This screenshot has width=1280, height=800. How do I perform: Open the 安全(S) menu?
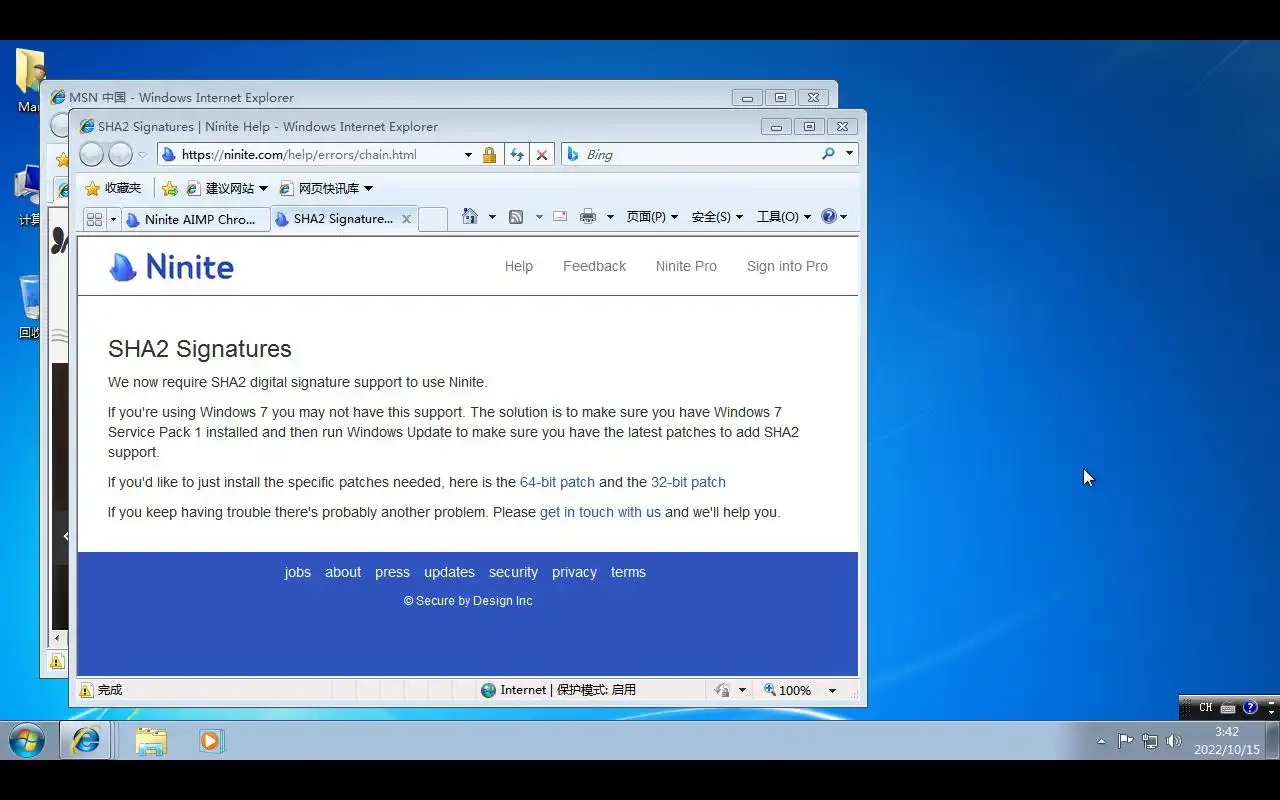click(x=717, y=217)
